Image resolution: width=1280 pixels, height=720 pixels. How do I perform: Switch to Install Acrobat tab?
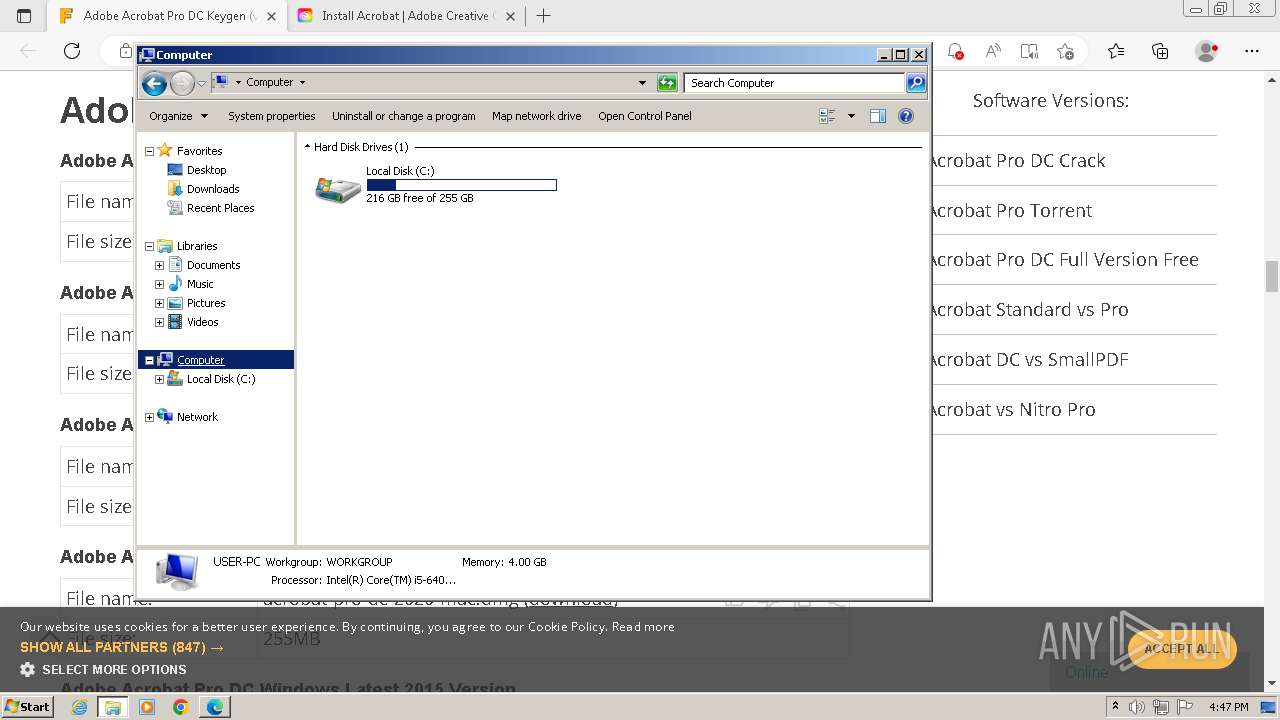point(405,16)
